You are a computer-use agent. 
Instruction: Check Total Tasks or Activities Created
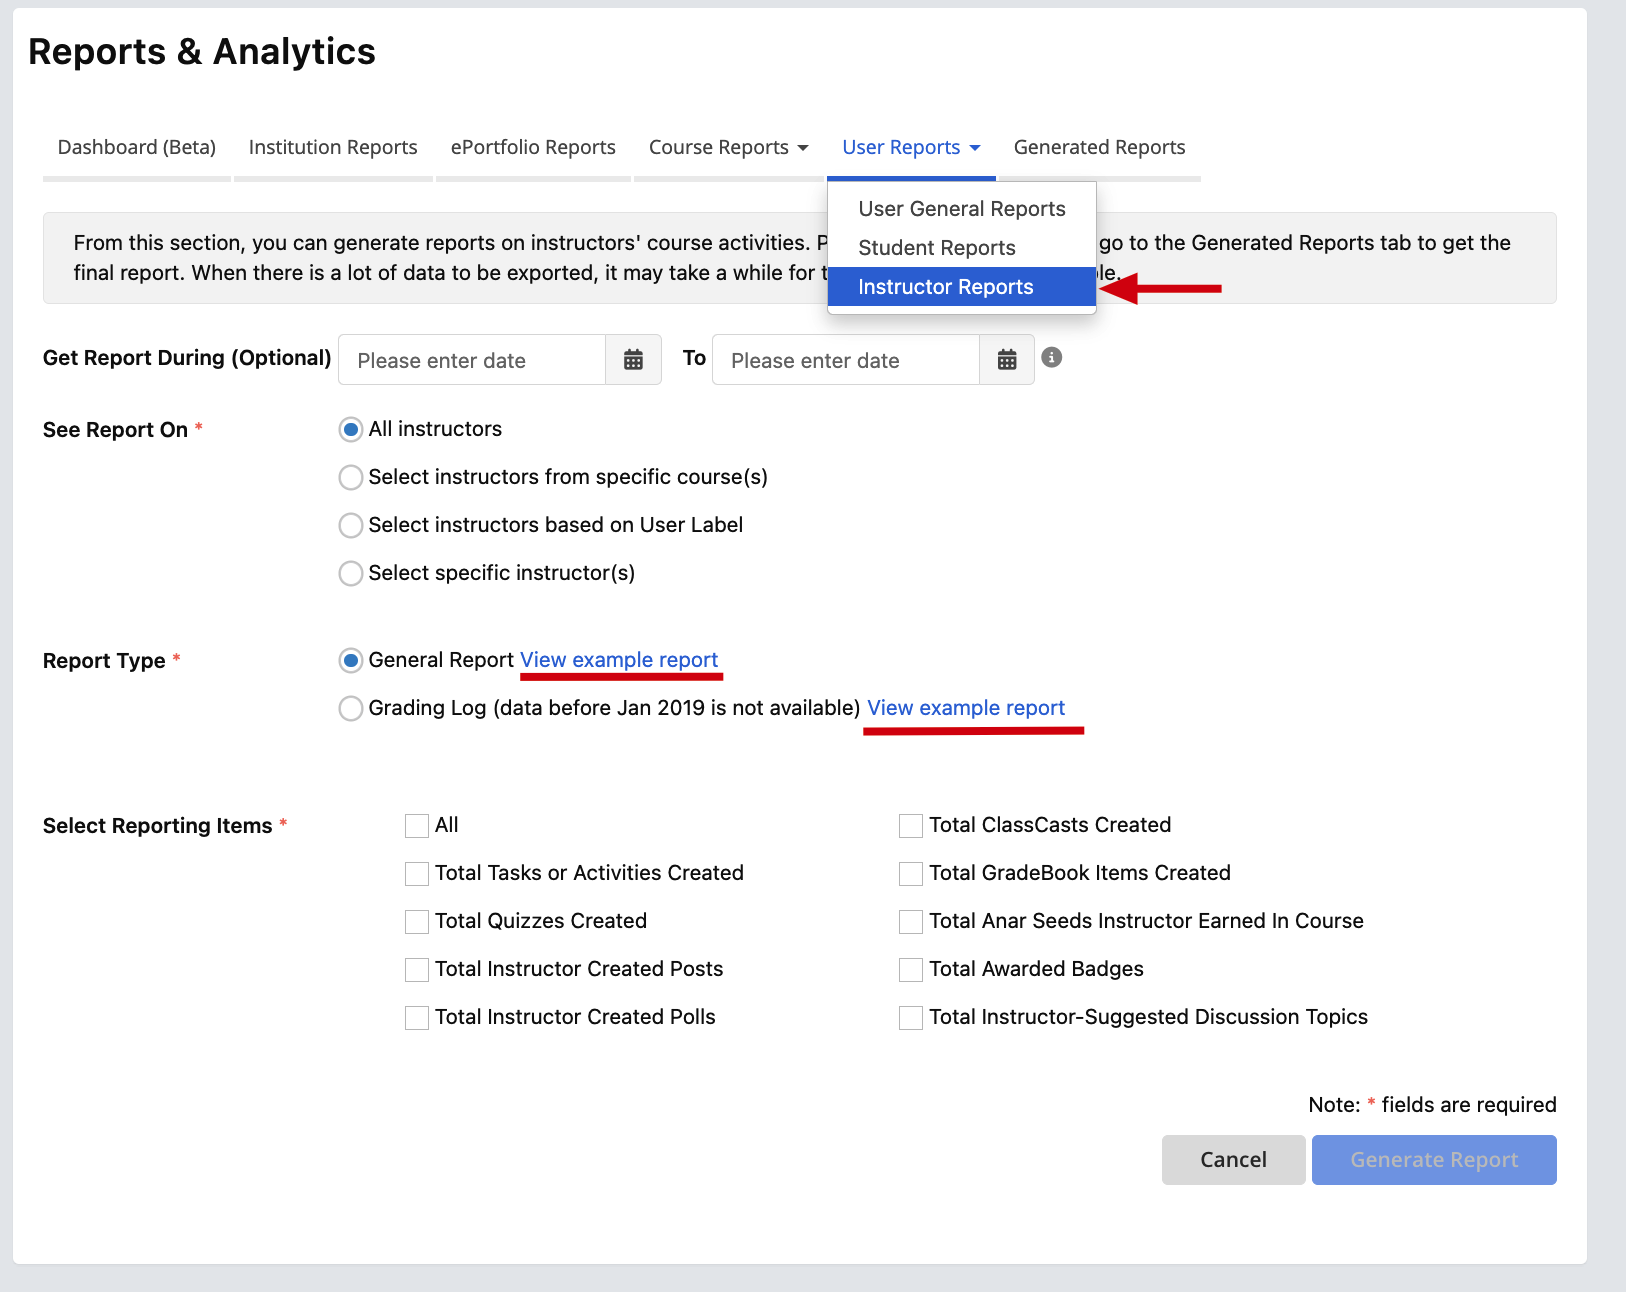point(417,874)
